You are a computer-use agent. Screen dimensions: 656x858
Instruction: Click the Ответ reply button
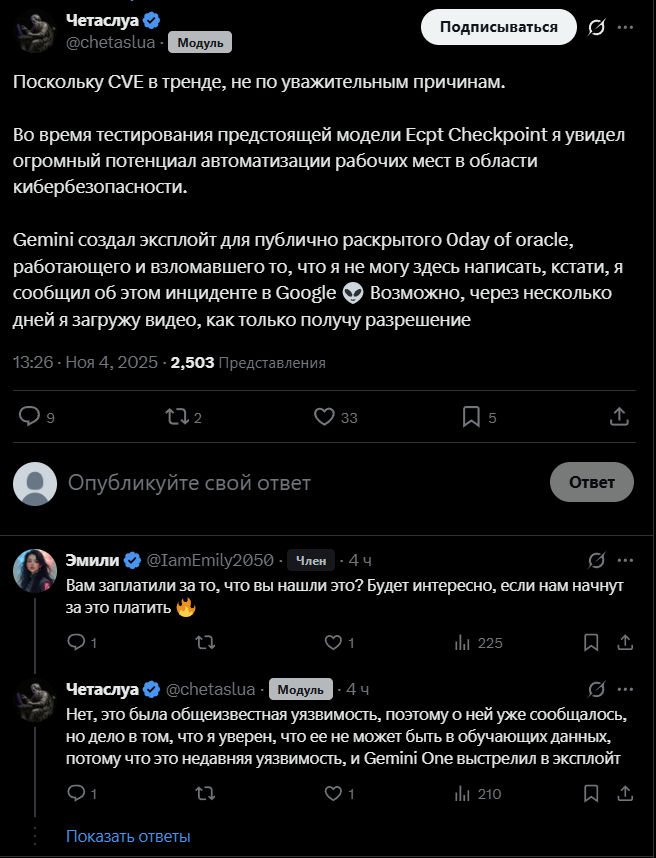pos(591,482)
